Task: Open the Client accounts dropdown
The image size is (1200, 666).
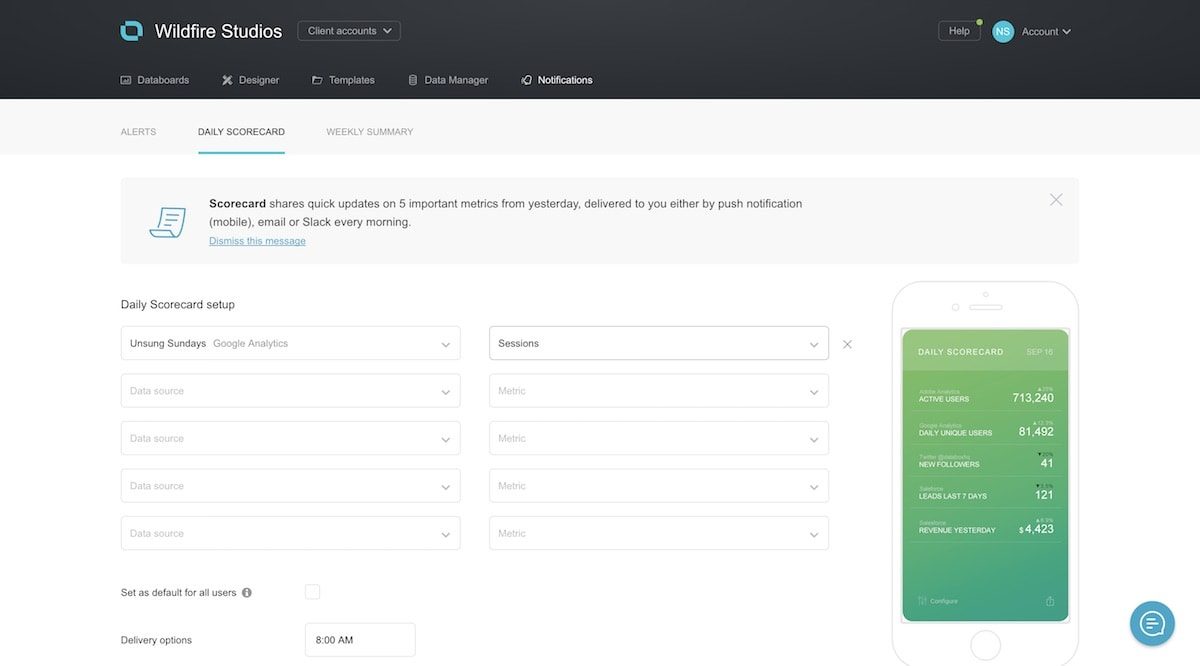Action: pyautogui.click(x=349, y=31)
